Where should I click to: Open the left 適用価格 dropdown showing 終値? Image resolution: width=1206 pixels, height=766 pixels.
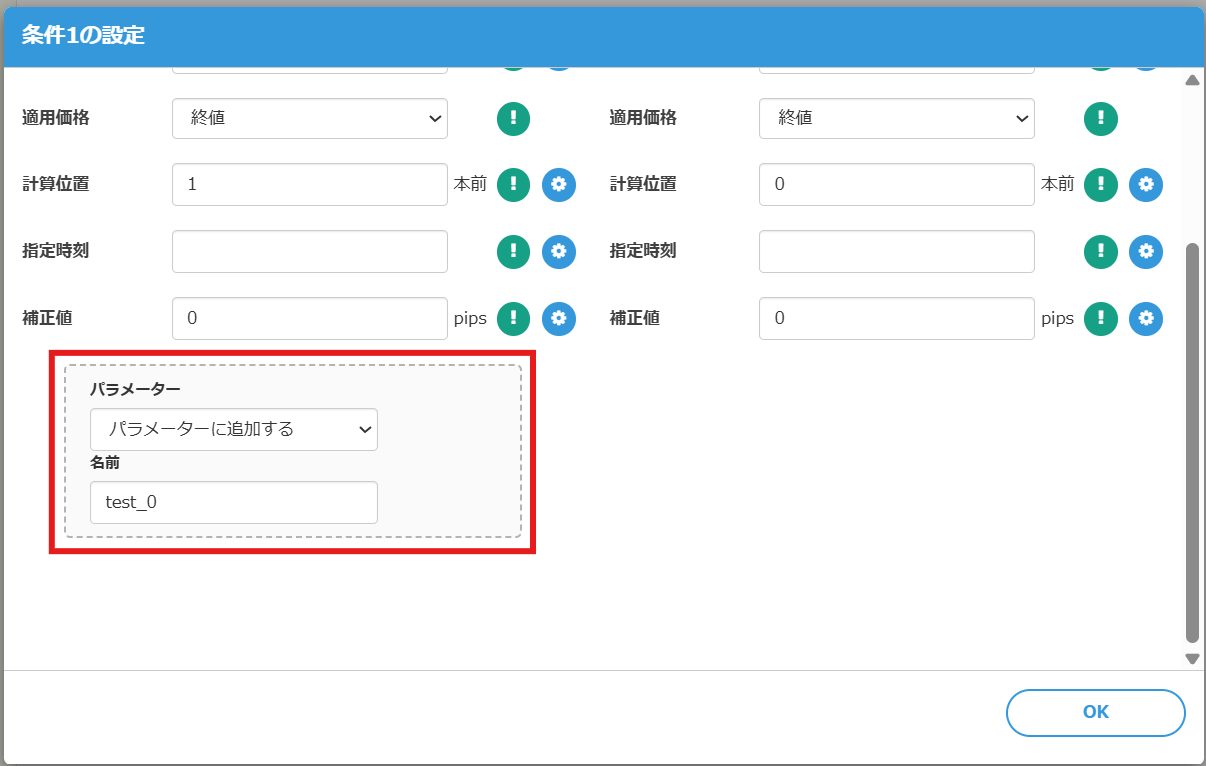309,118
